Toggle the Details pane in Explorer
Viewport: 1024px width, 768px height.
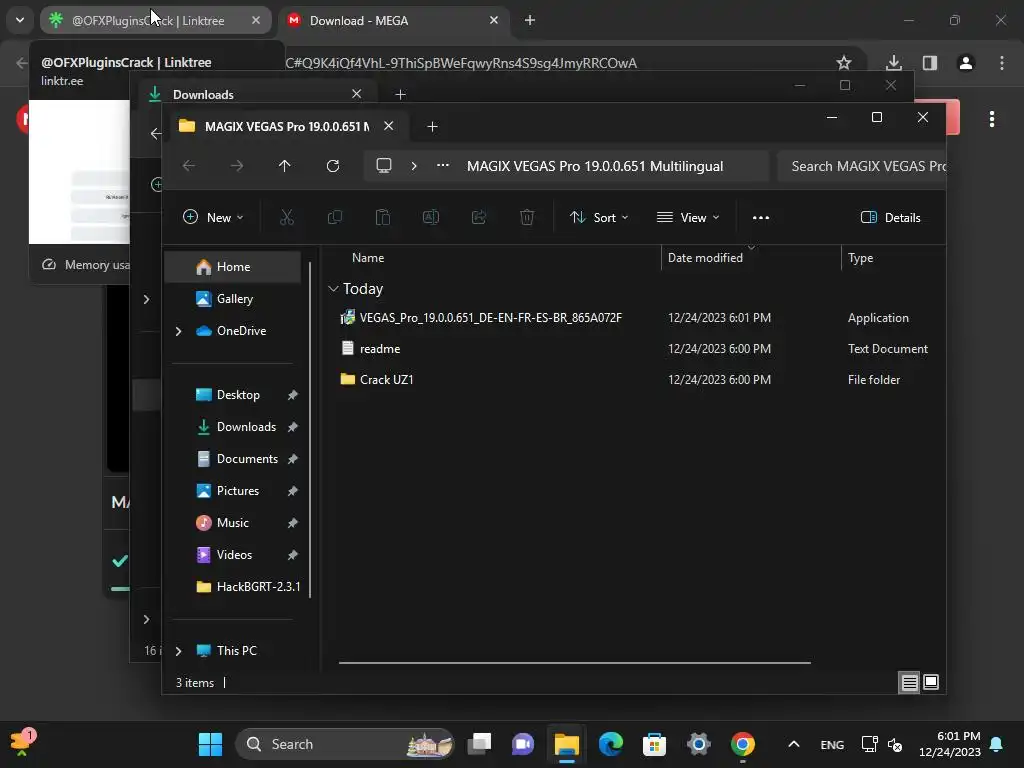point(891,217)
